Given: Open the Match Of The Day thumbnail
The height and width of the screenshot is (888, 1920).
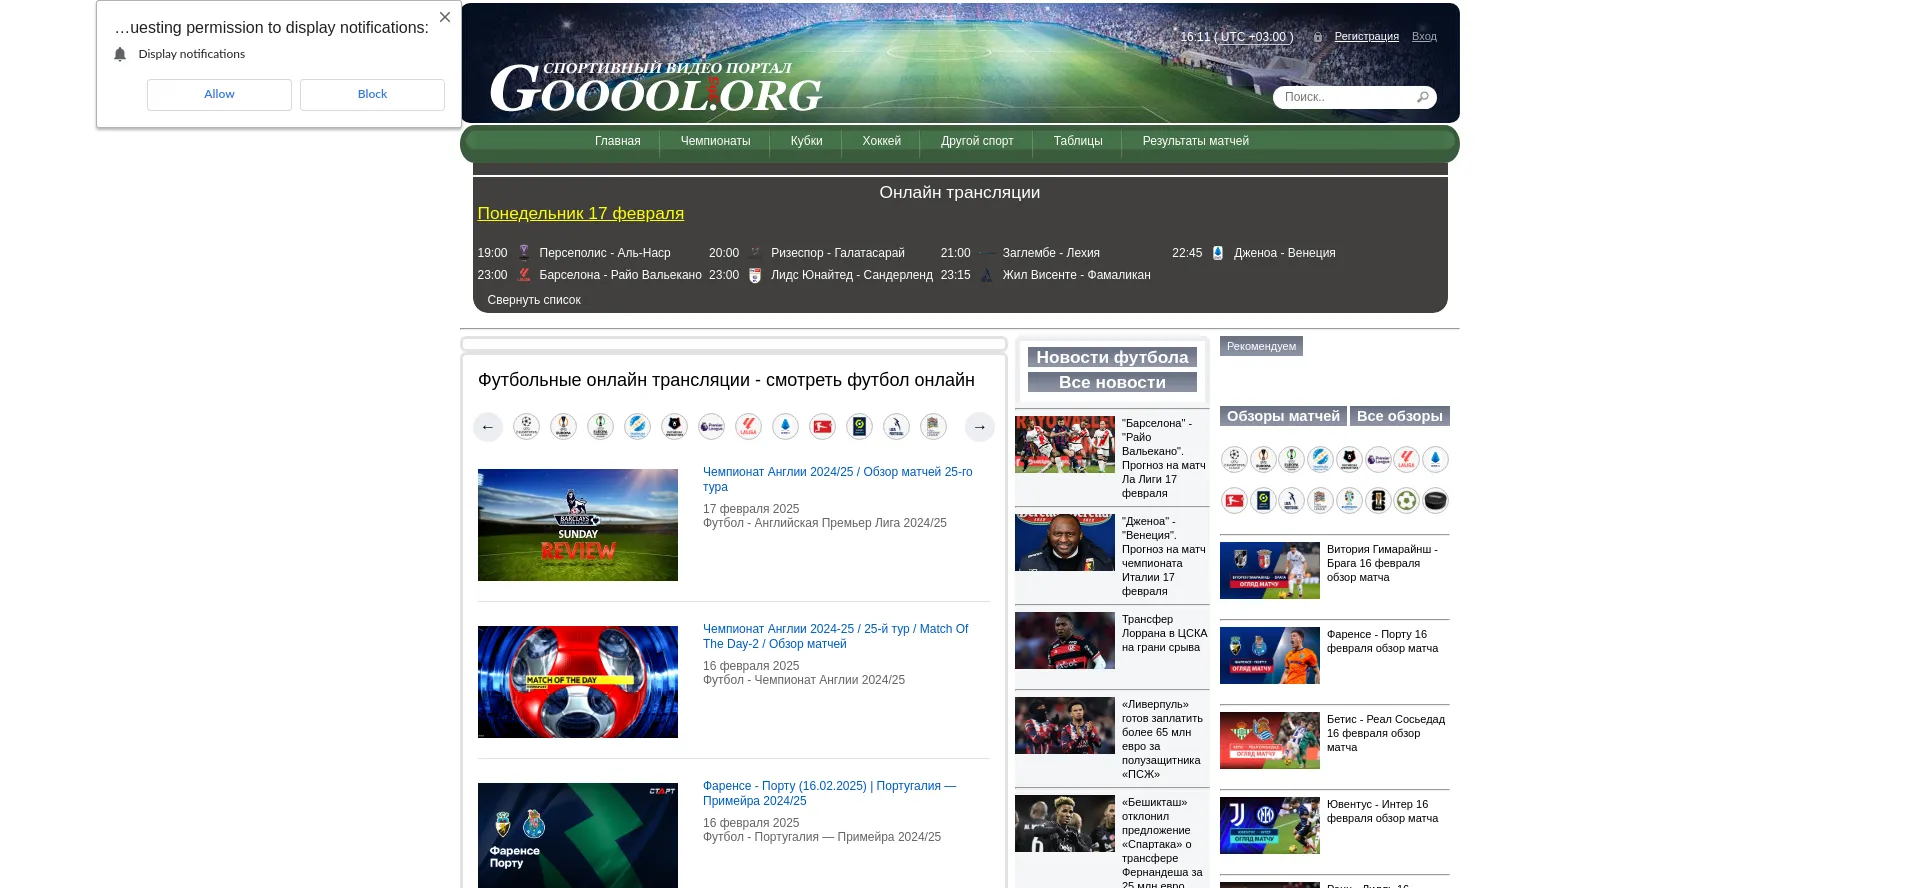Looking at the screenshot, I should point(577,682).
